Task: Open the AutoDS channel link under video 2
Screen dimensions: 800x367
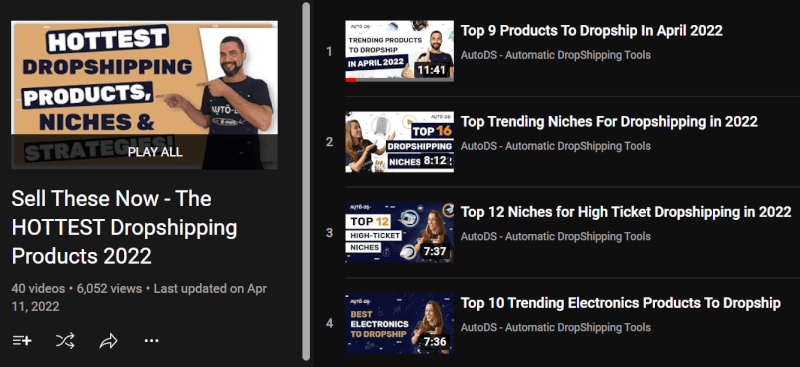Action: (x=556, y=146)
